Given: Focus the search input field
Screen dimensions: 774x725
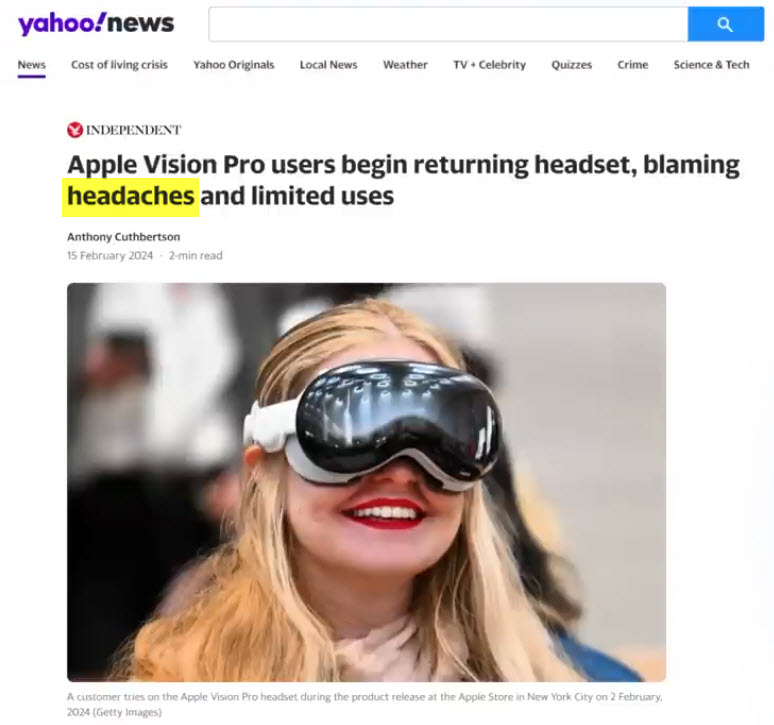Looking at the screenshot, I should click(448, 24).
